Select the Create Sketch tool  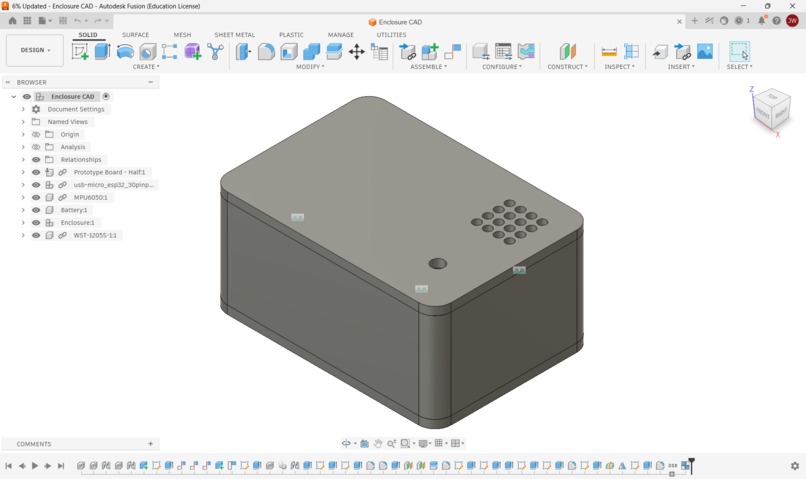tap(80, 52)
